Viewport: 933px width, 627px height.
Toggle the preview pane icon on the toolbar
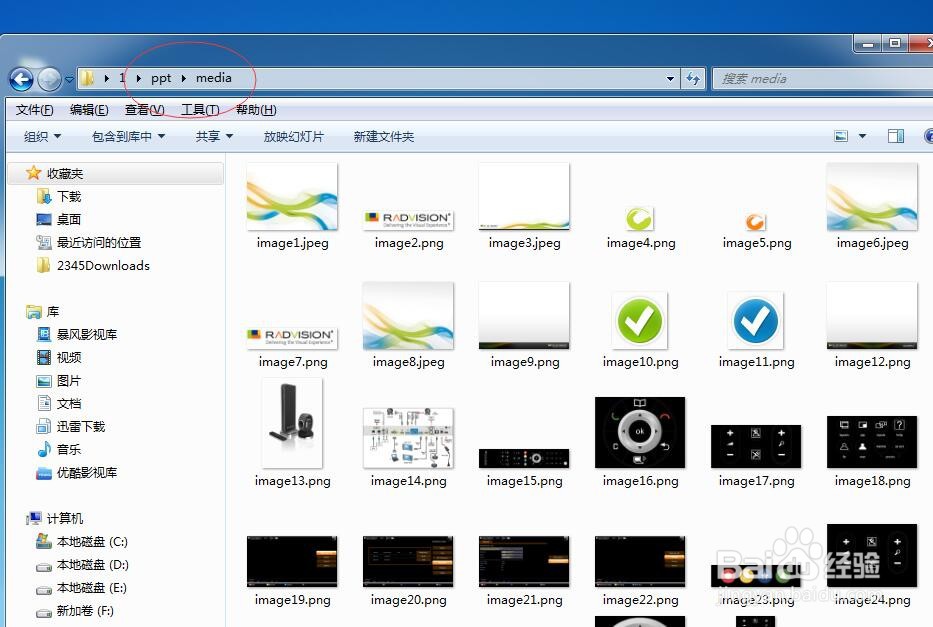tap(896, 136)
